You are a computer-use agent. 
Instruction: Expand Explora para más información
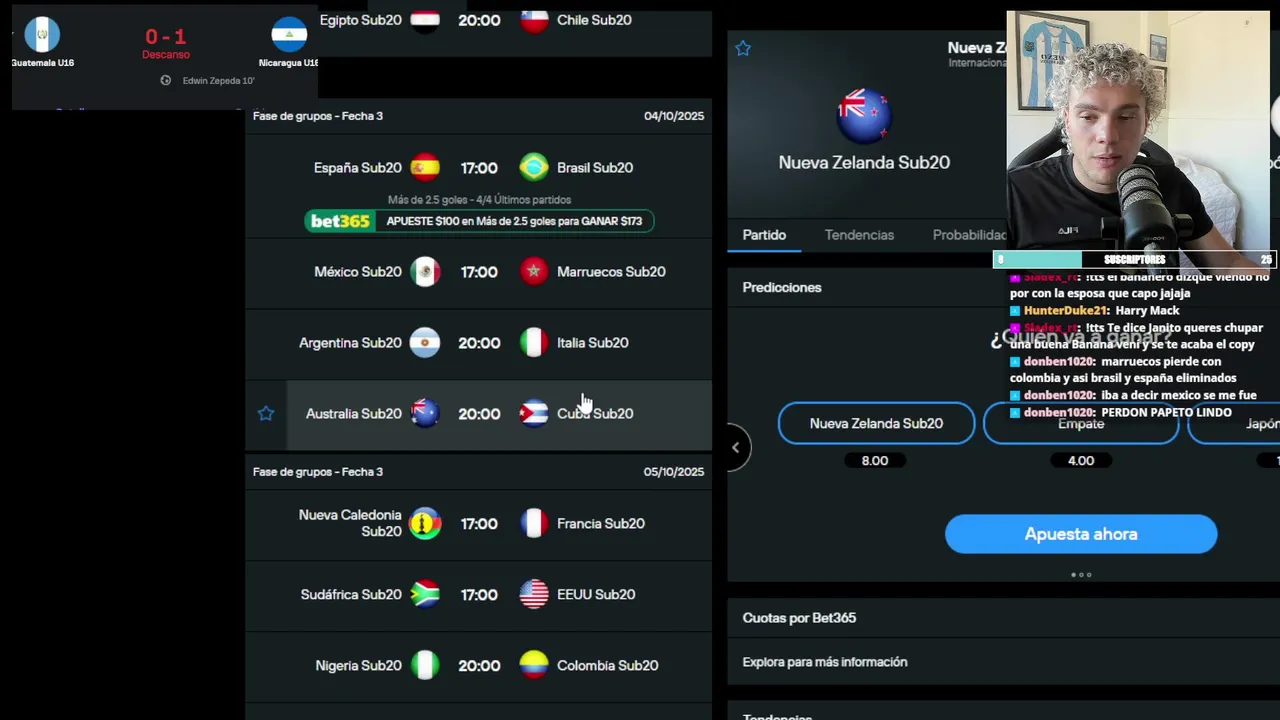(x=825, y=662)
